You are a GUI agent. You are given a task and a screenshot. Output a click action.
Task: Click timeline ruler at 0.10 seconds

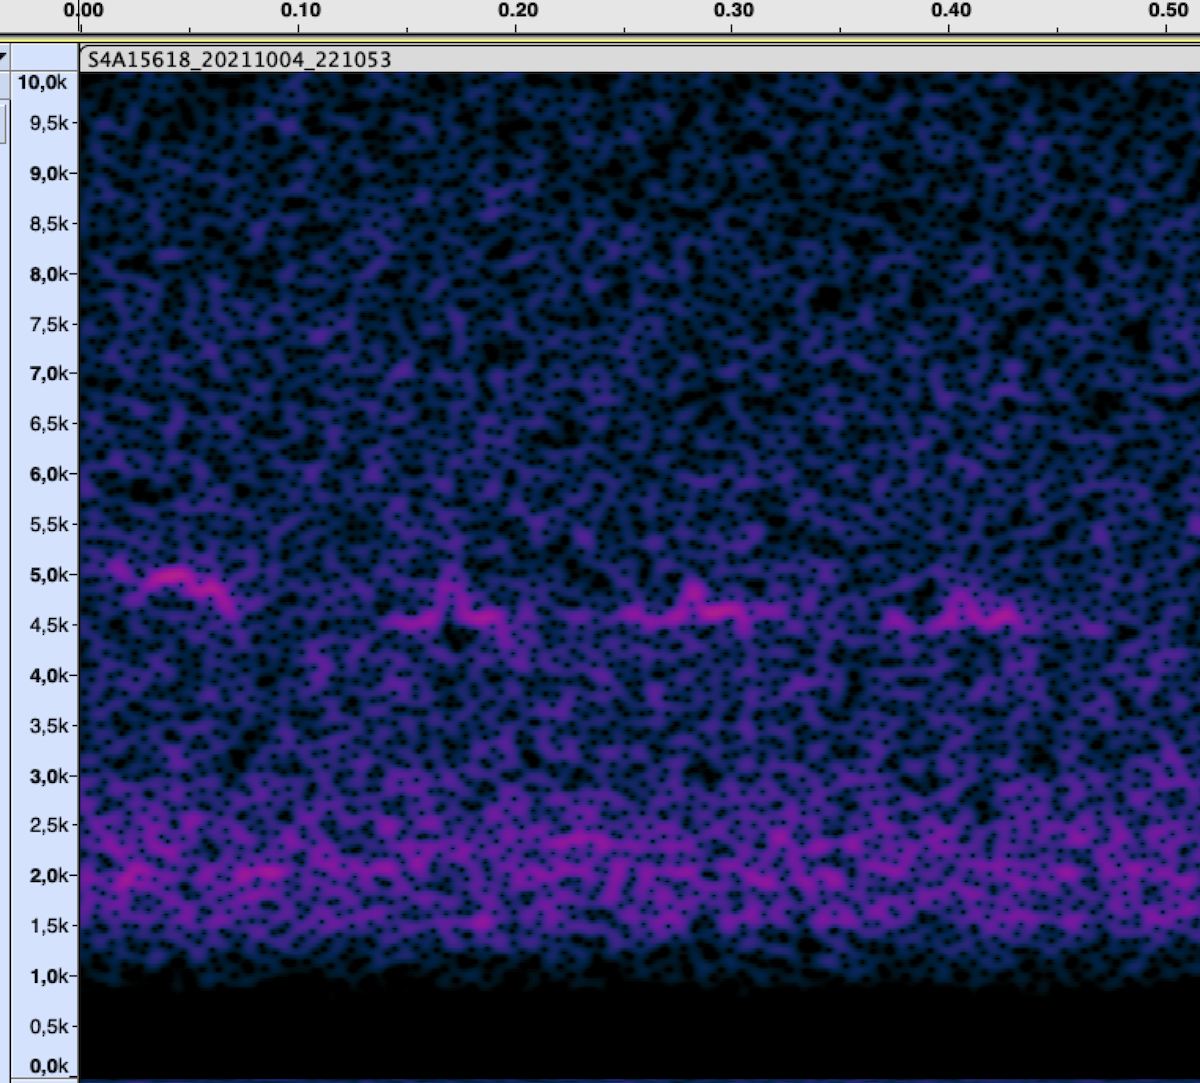pos(300,11)
